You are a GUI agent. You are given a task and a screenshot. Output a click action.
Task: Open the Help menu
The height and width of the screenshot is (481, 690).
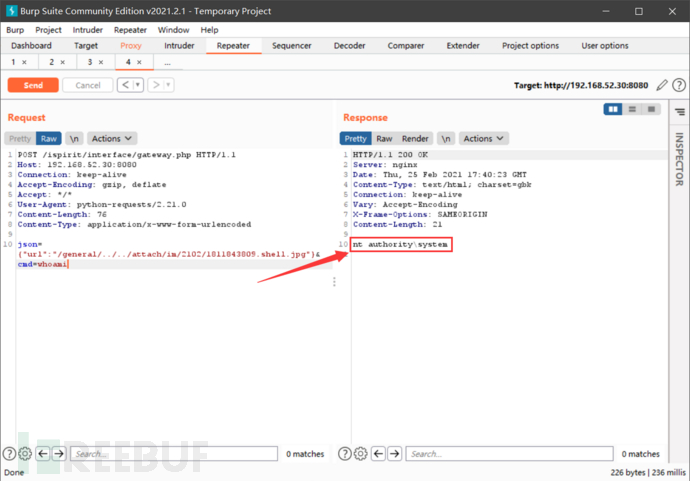209,29
